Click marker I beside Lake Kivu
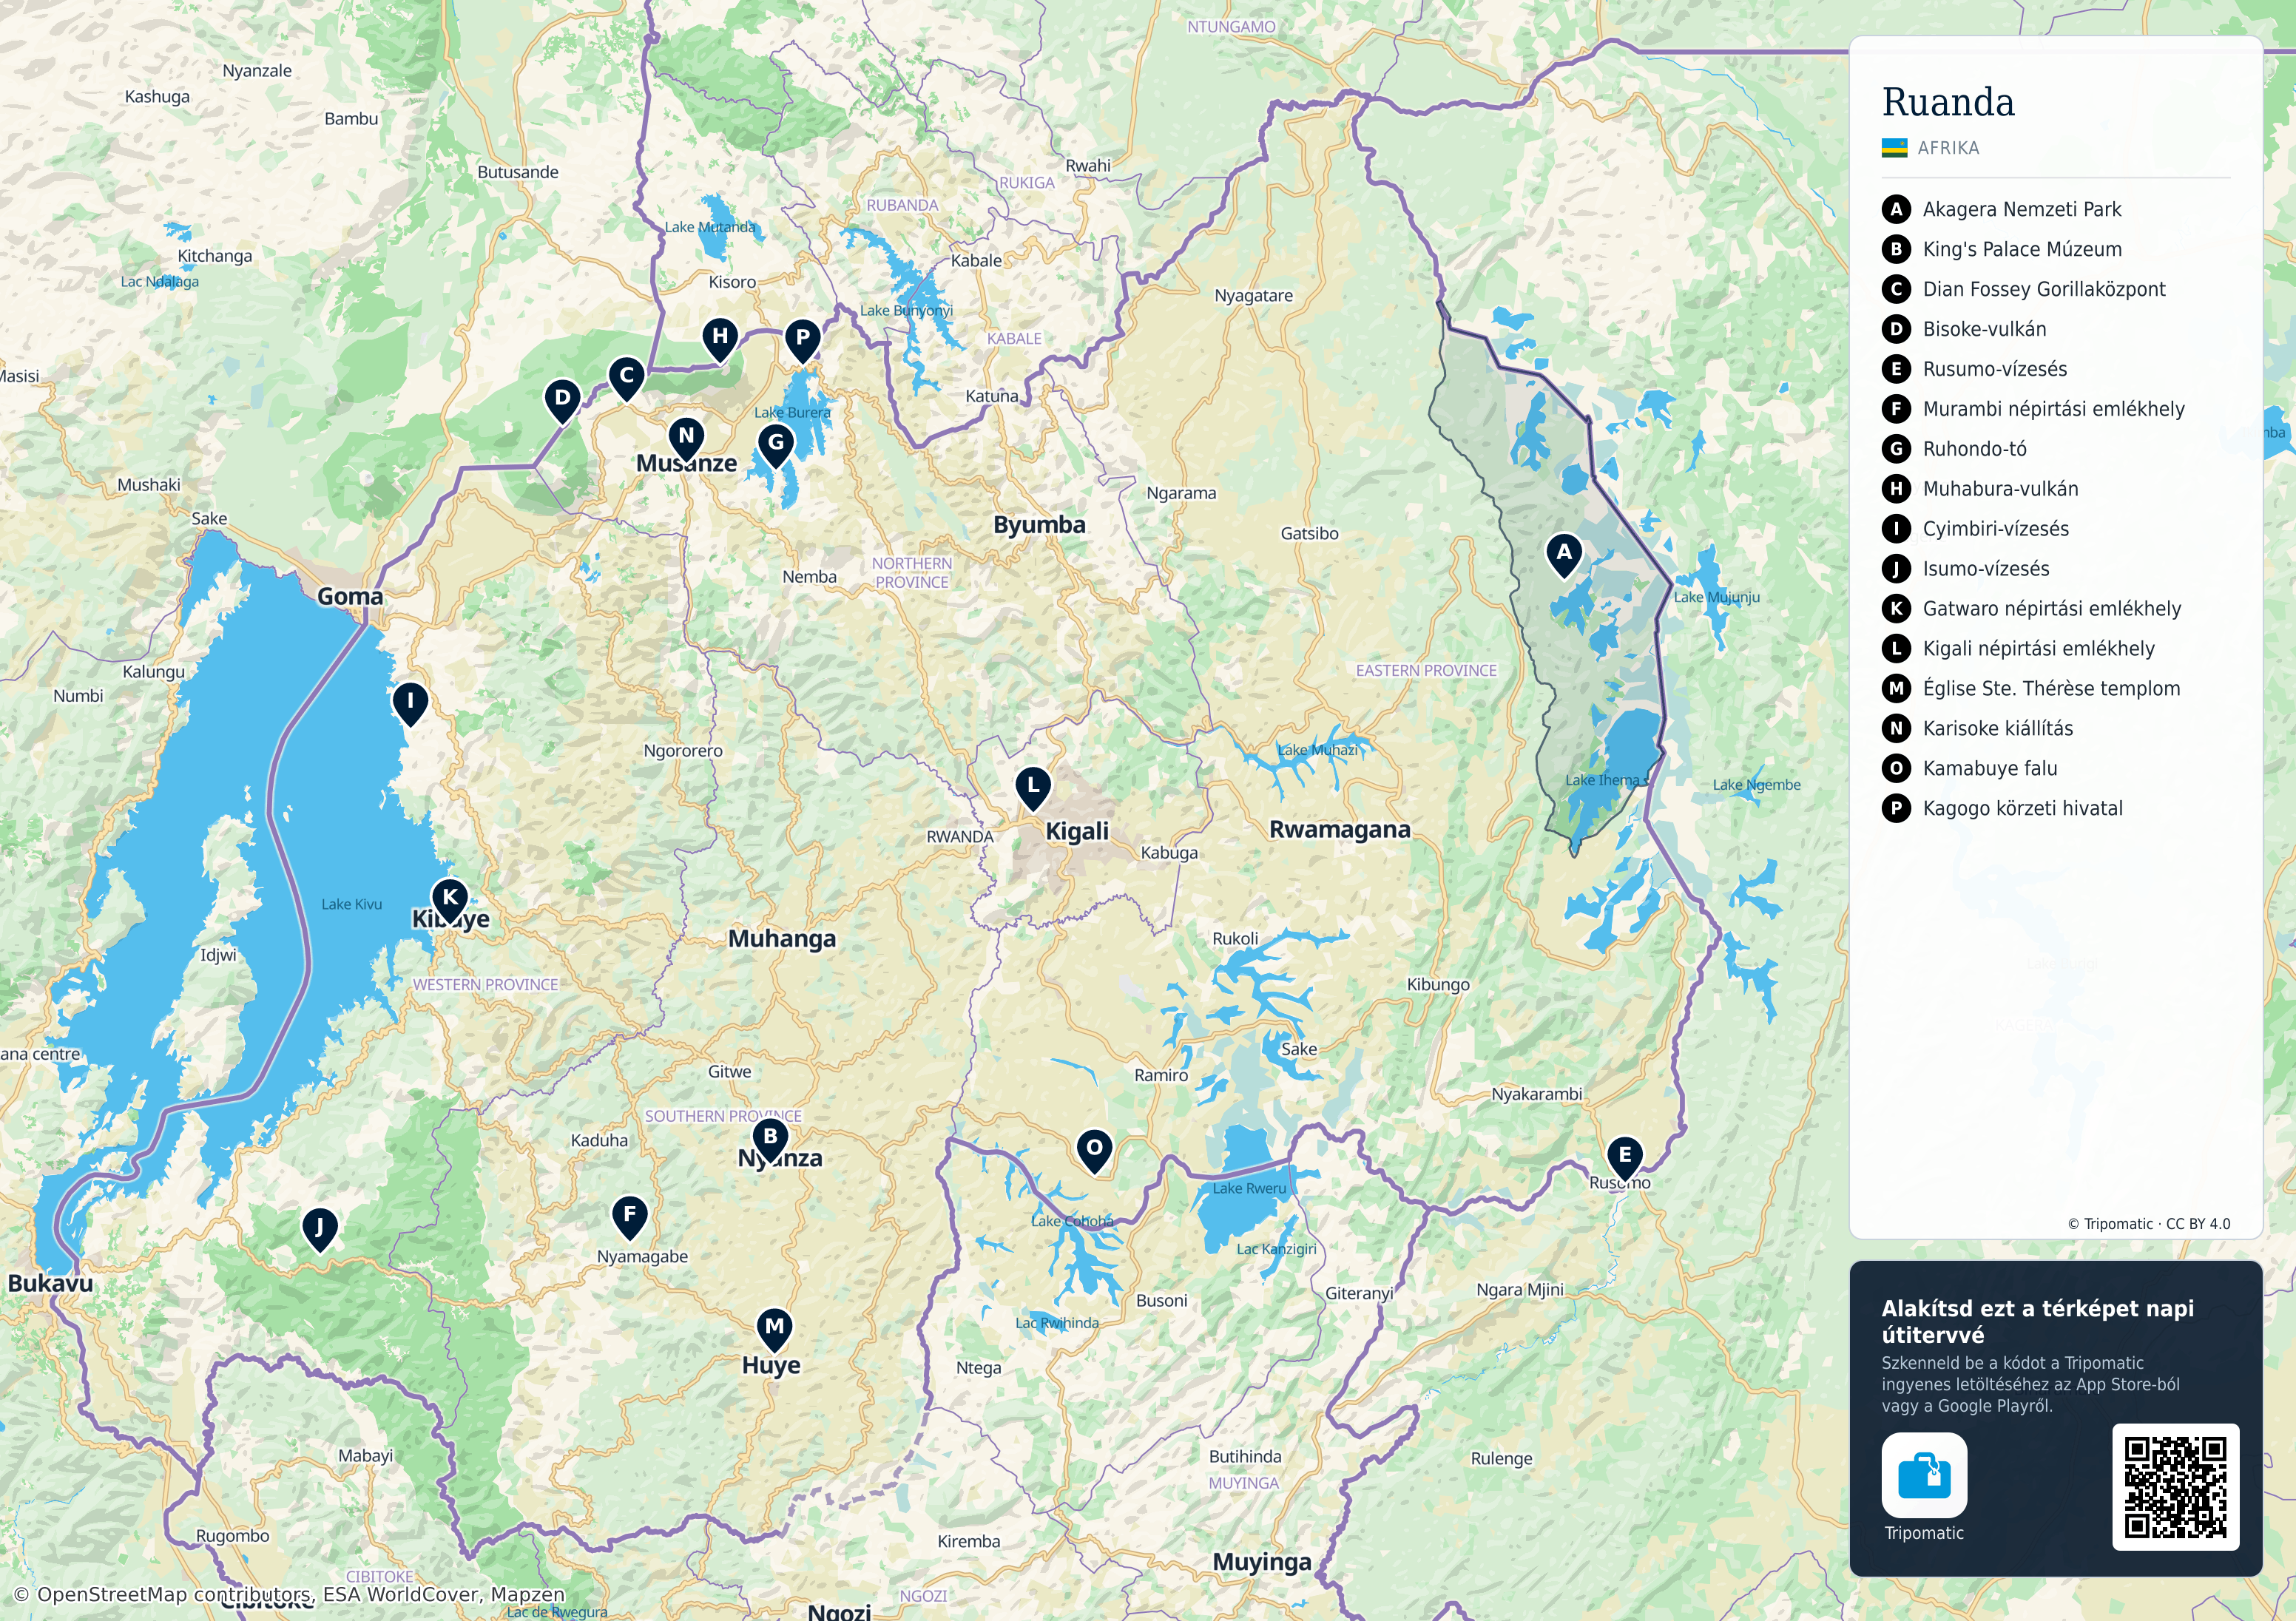The height and width of the screenshot is (1621, 2296). 410,704
